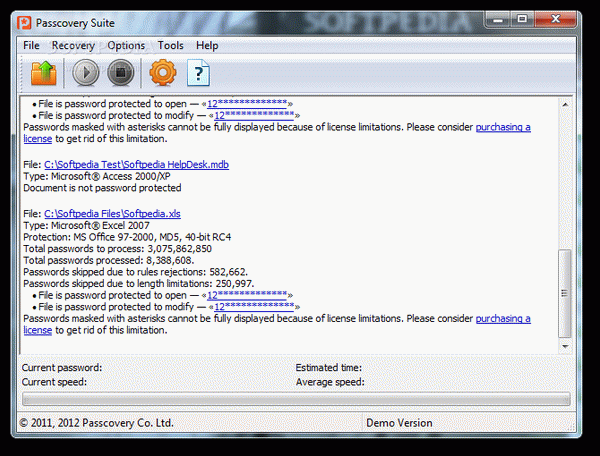The width and height of the screenshot is (600, 456).
Task: Click 'Demo Version' in the status bar
Action: click(399, 423)
